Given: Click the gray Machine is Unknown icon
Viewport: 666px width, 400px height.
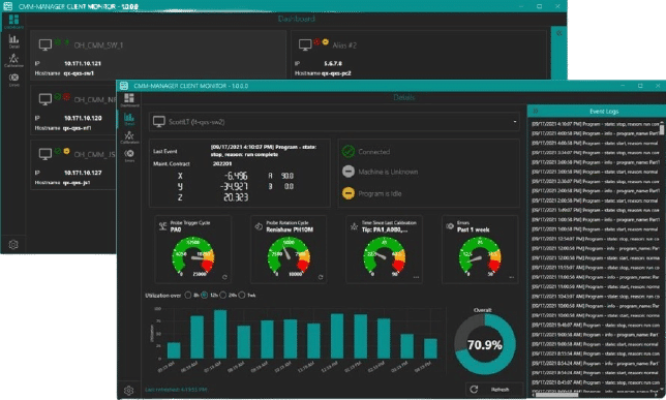Looking at the screenshot, I should coord(348,172).
